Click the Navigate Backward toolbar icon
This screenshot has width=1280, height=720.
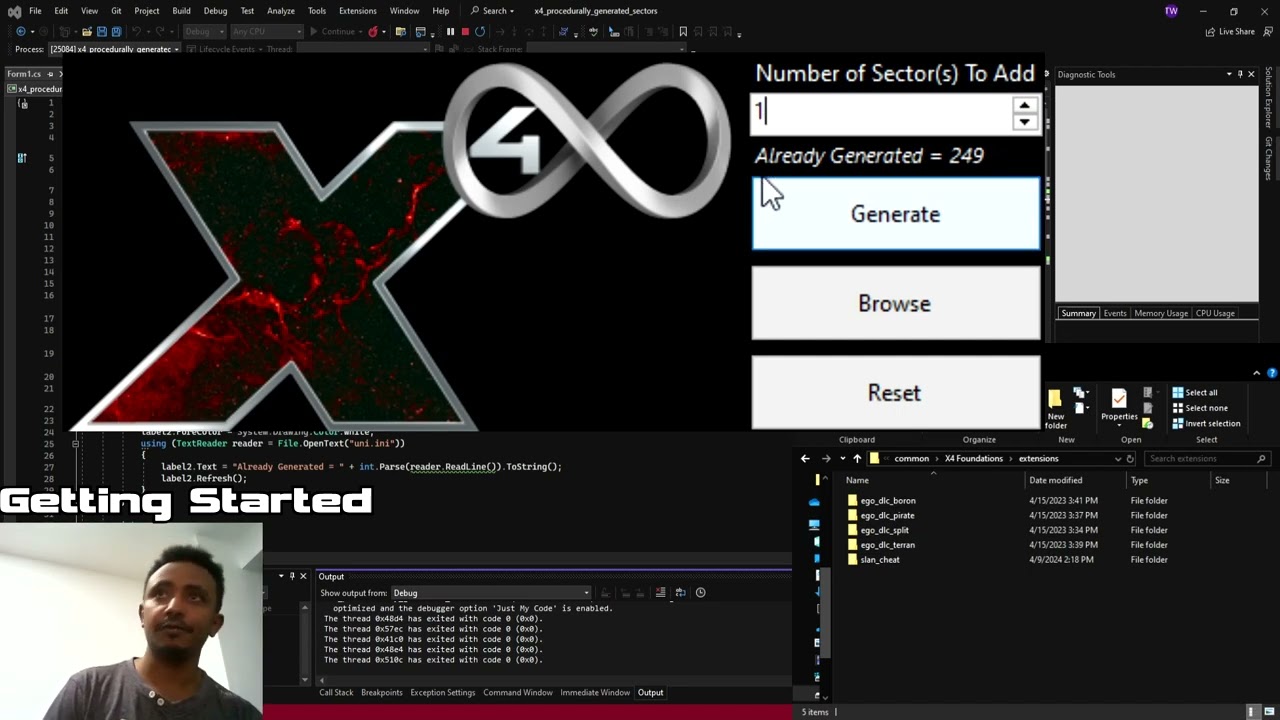pyautogui.click(x=20, y=31)
